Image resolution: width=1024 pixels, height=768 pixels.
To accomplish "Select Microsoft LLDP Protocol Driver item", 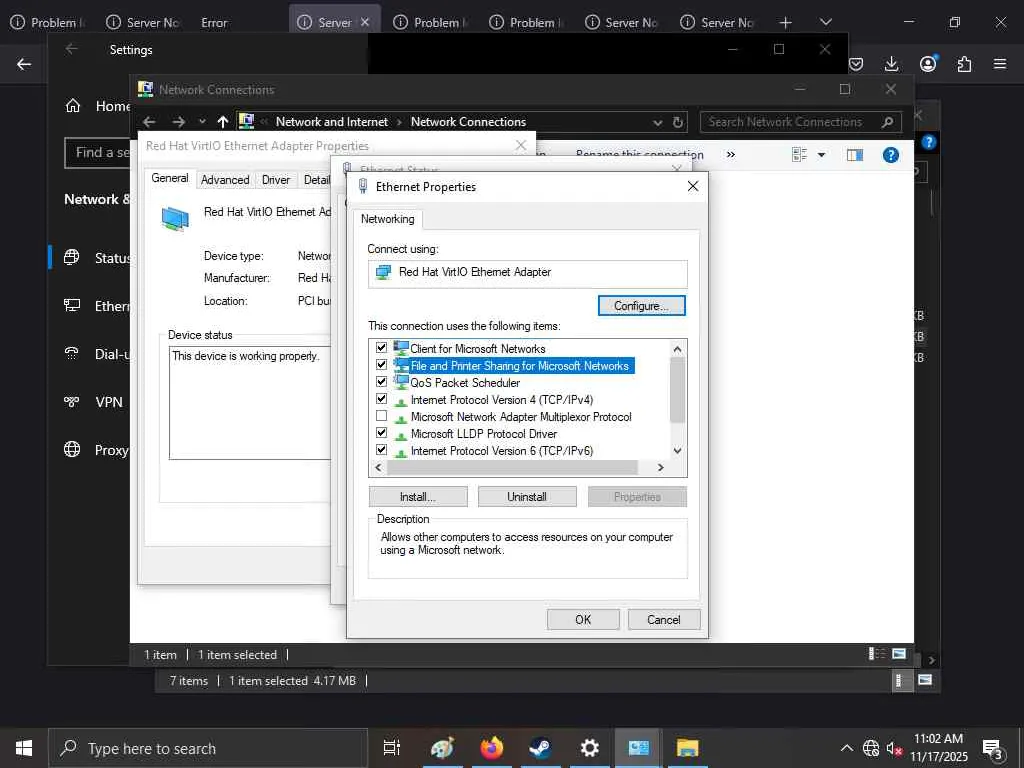I will [x=483, y=434].
